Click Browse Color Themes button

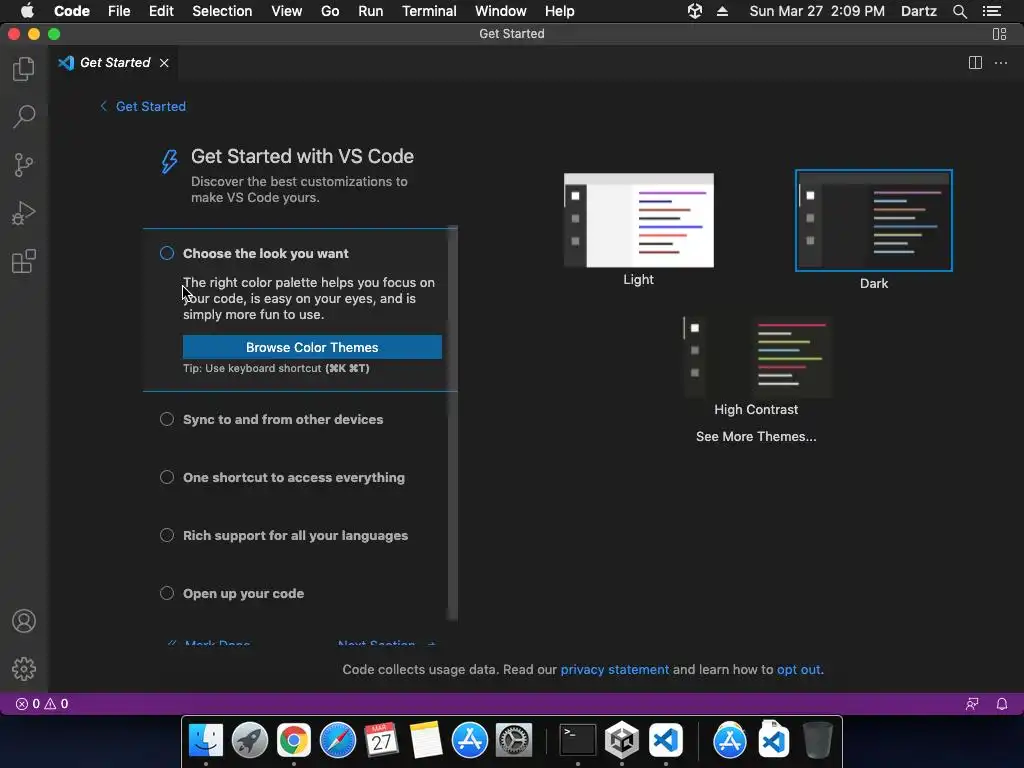coord(312,347)
